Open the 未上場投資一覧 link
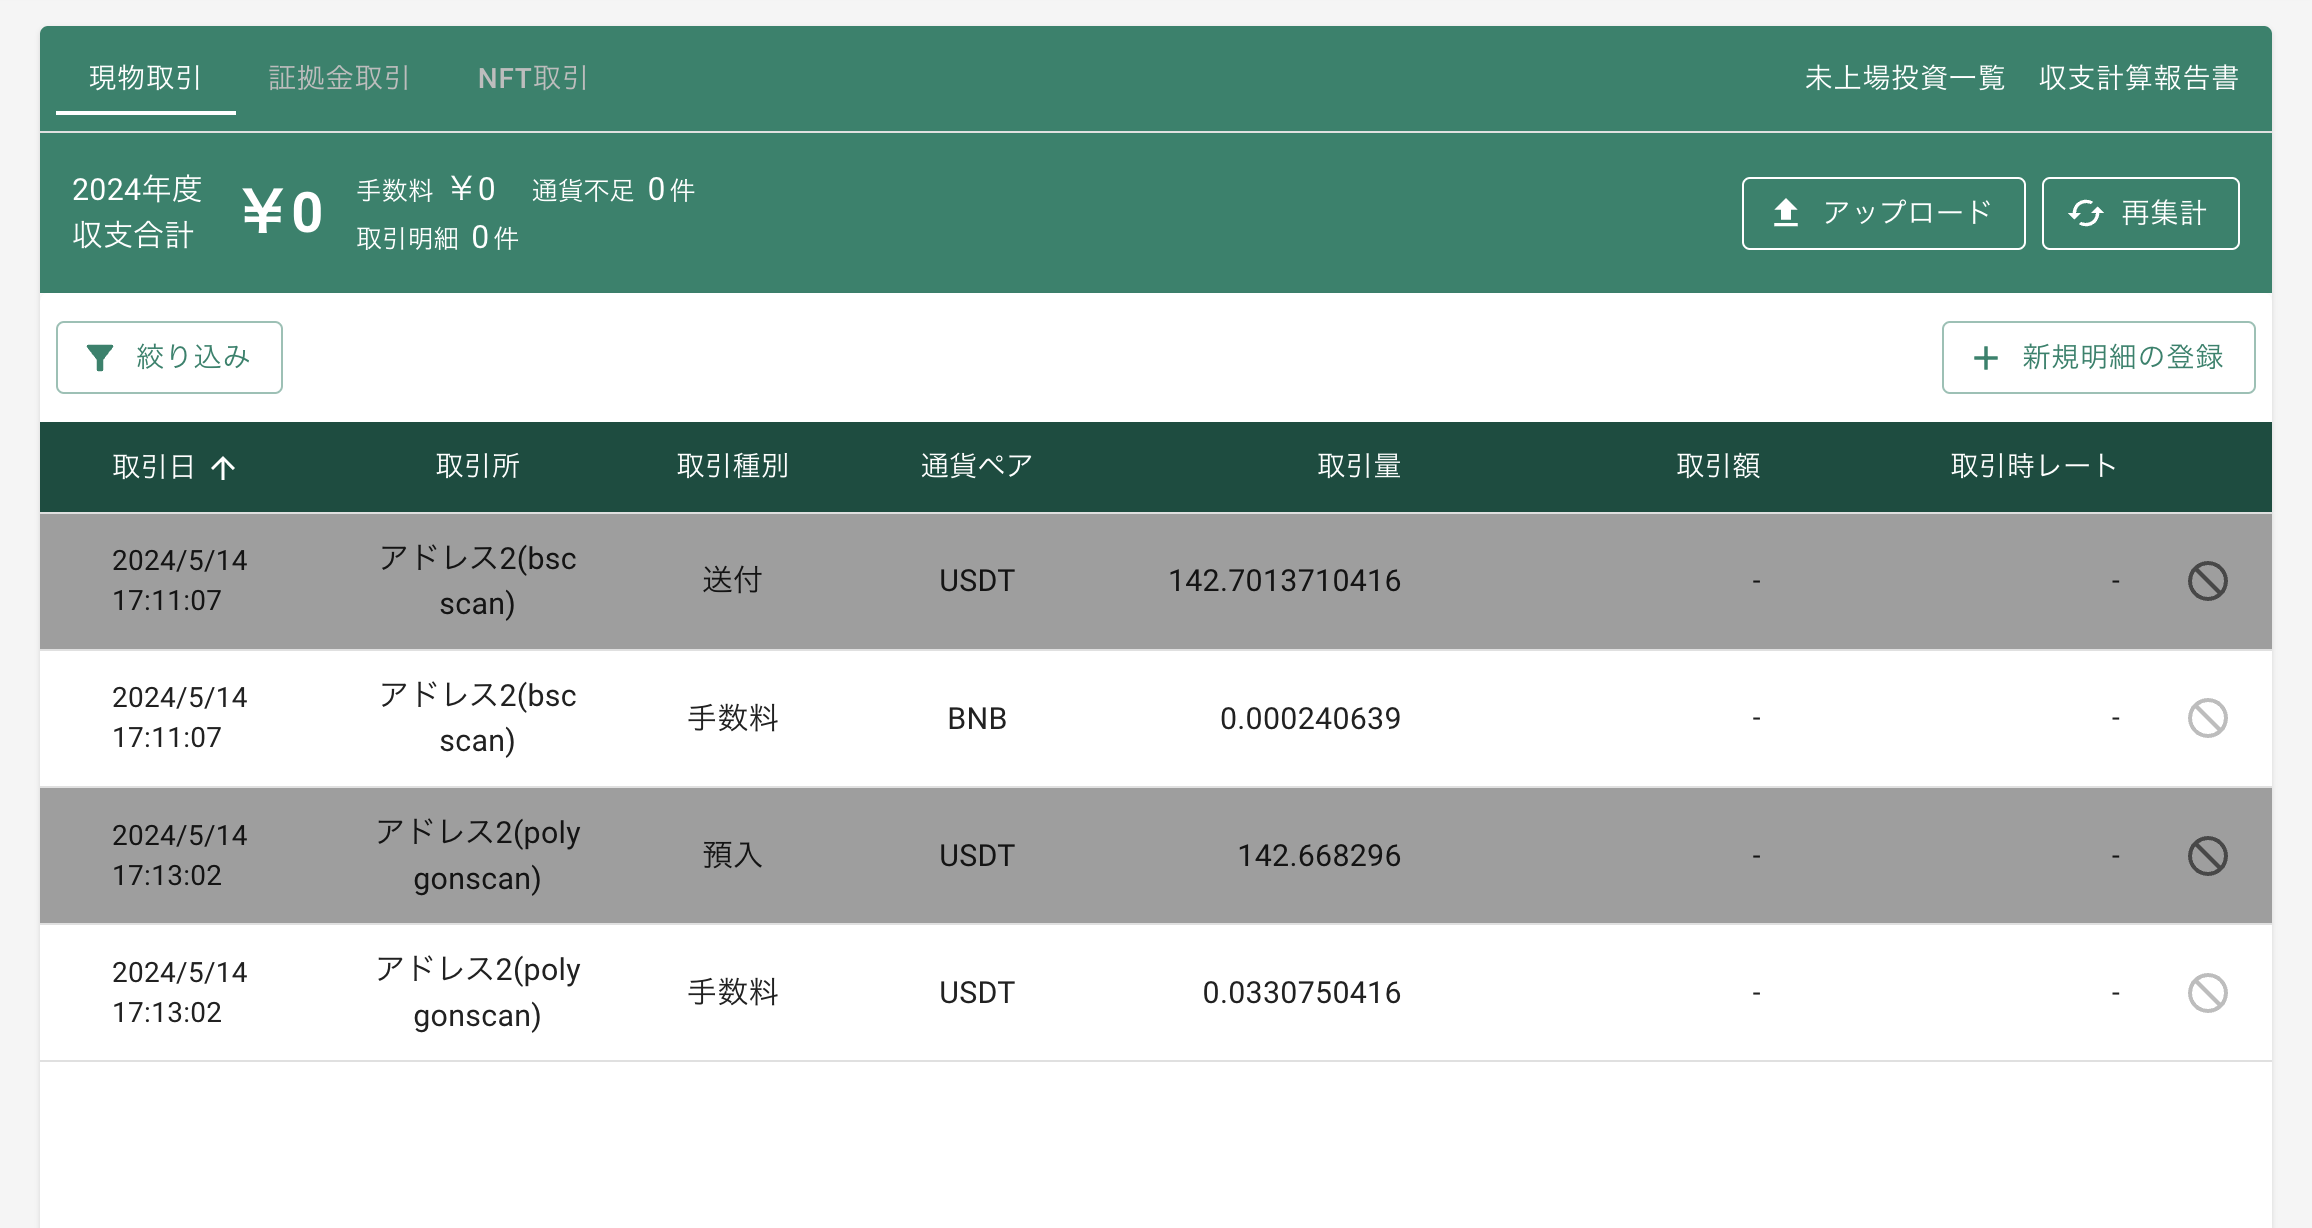The width and height of the screenshot is (2312, 1228). pyautogui.click(x=1905, y=78)
